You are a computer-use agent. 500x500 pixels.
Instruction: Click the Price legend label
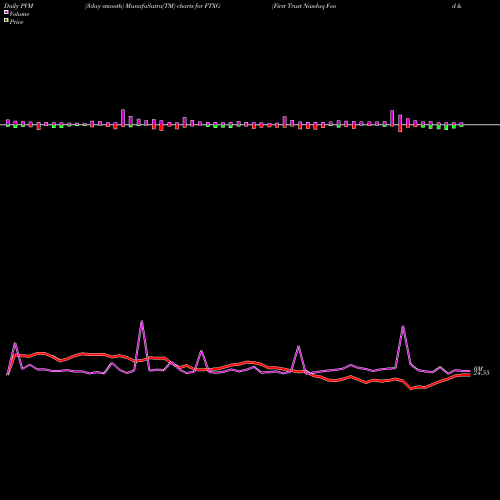[x=16, y=22]
